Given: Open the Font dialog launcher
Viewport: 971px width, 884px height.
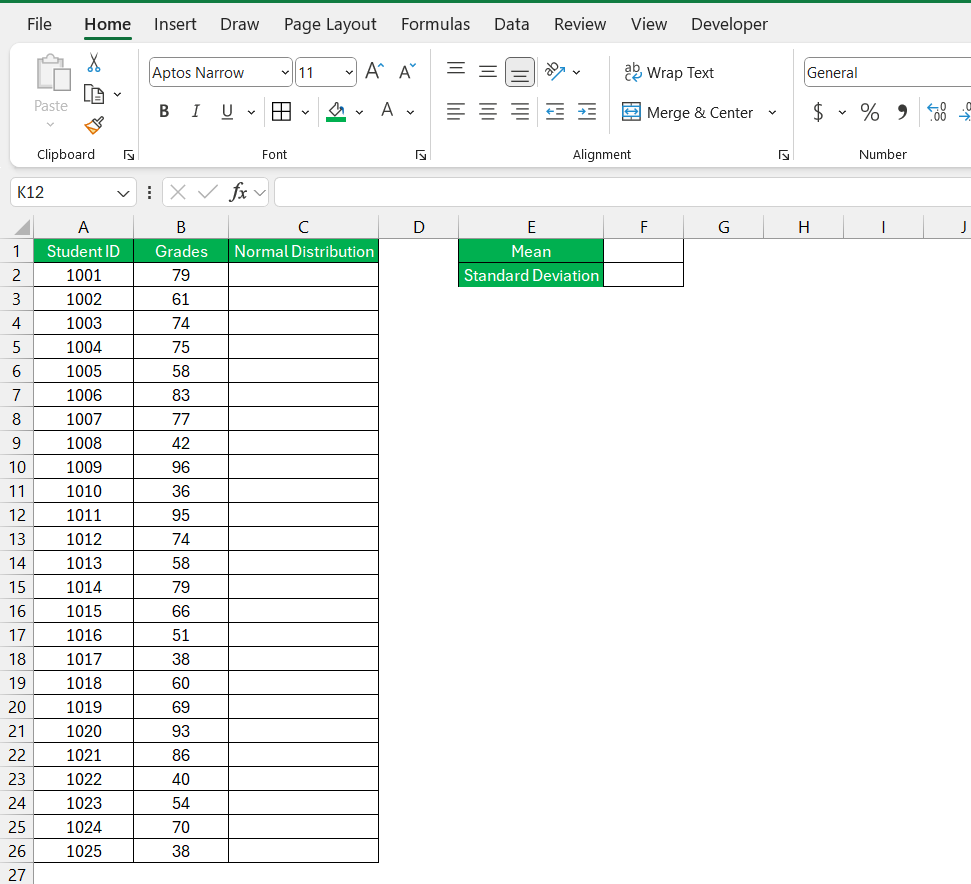Looking at the screenshot, I should pyautogui.click(x=421, y=155).
